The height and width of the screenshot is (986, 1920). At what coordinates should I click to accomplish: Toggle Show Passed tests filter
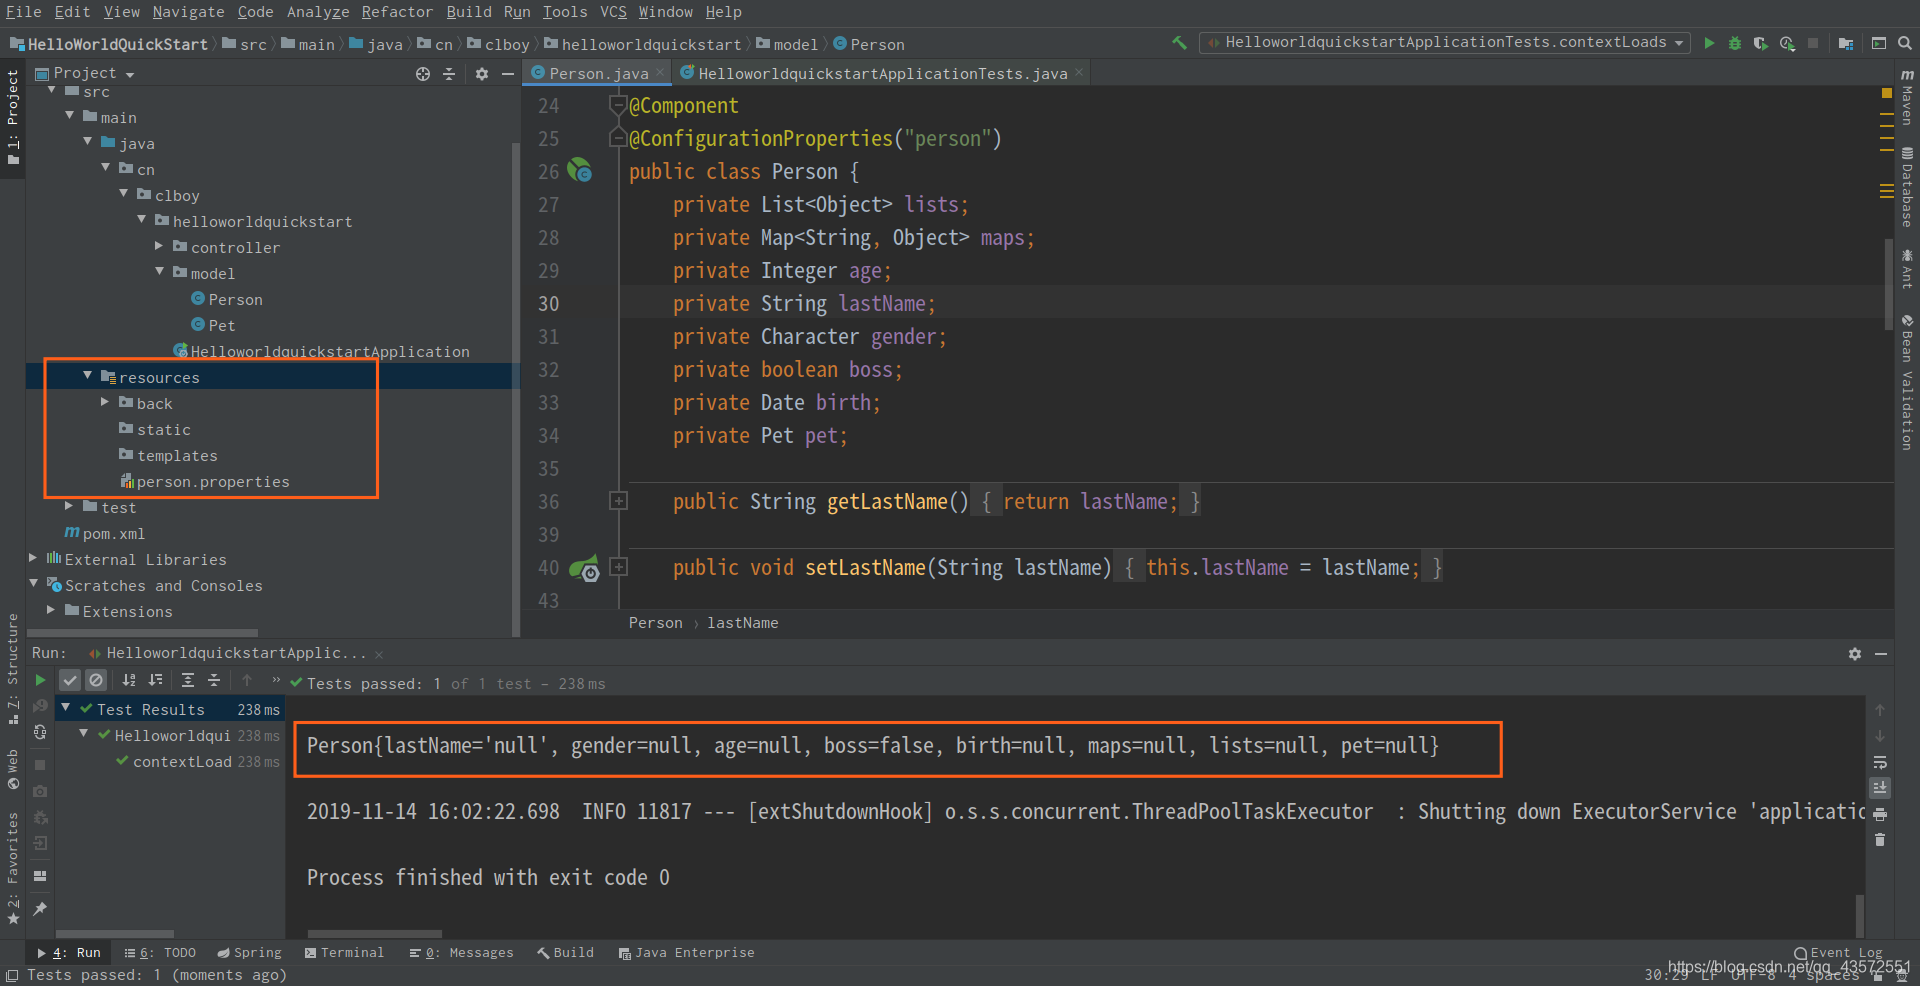(x=70, y=680)
